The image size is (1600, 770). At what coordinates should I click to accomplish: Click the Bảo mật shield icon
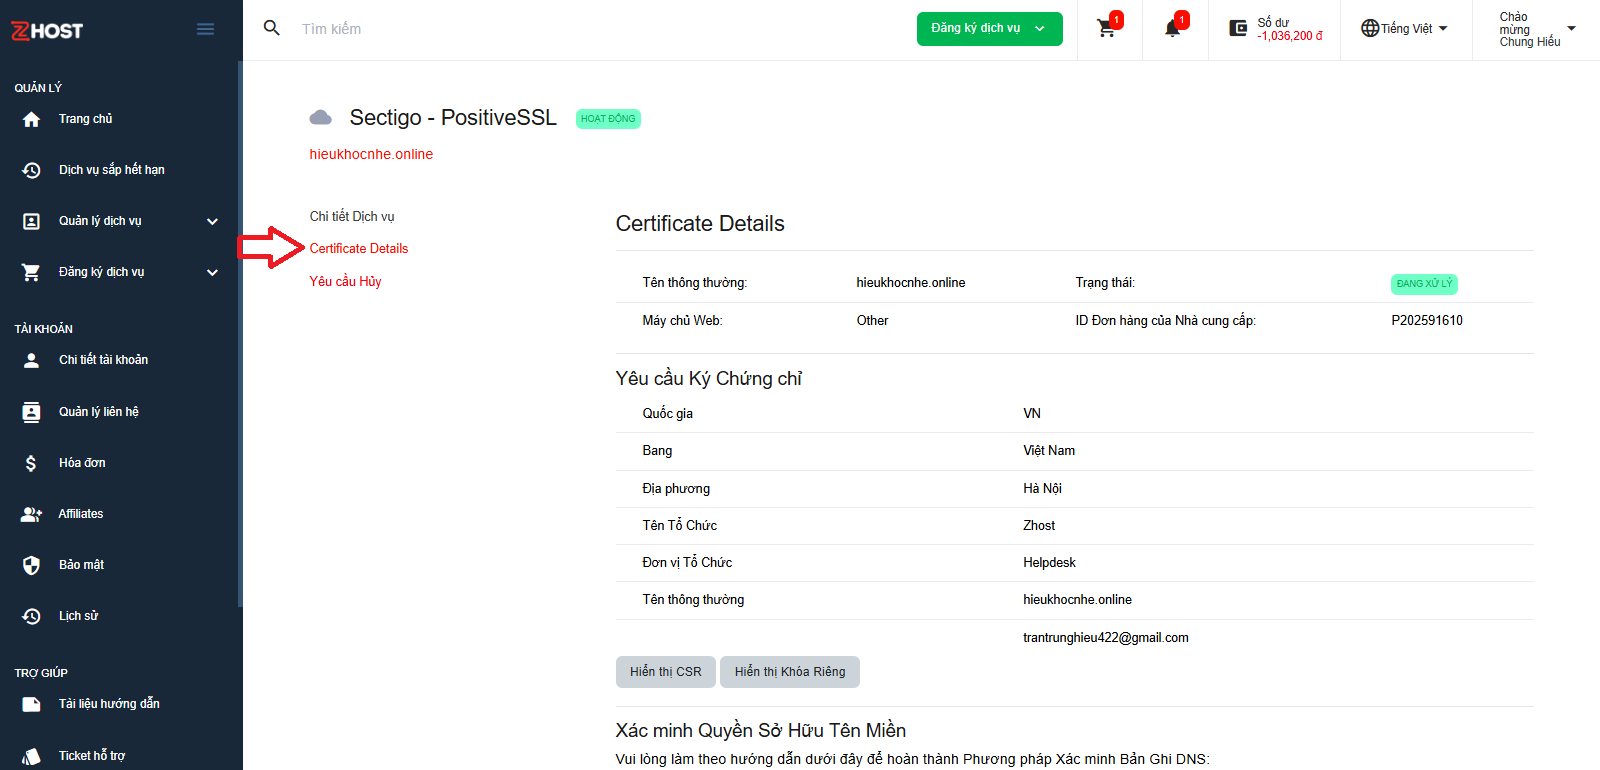point(31,565)
